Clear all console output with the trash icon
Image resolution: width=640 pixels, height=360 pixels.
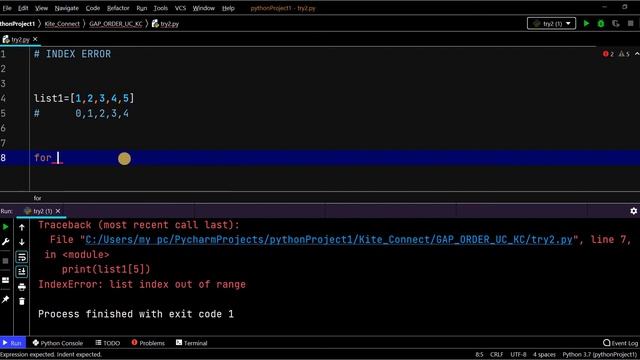pos(22,301)
